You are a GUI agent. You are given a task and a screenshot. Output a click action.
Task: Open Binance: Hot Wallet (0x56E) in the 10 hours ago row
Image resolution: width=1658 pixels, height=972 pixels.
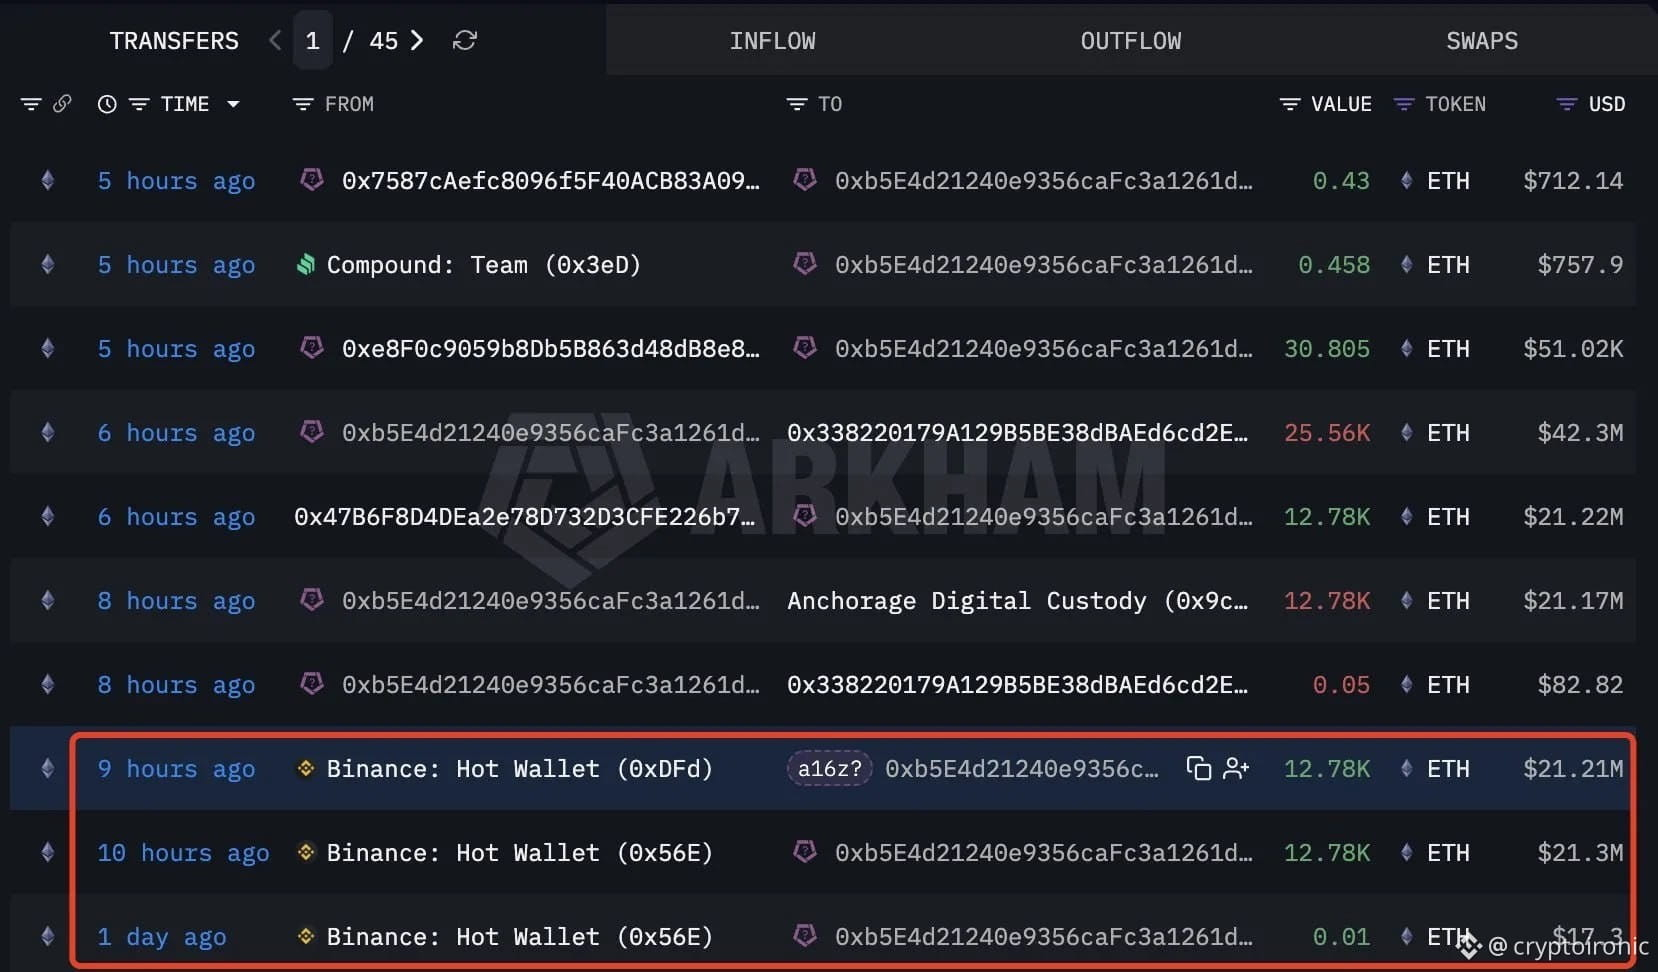[520, 853]
